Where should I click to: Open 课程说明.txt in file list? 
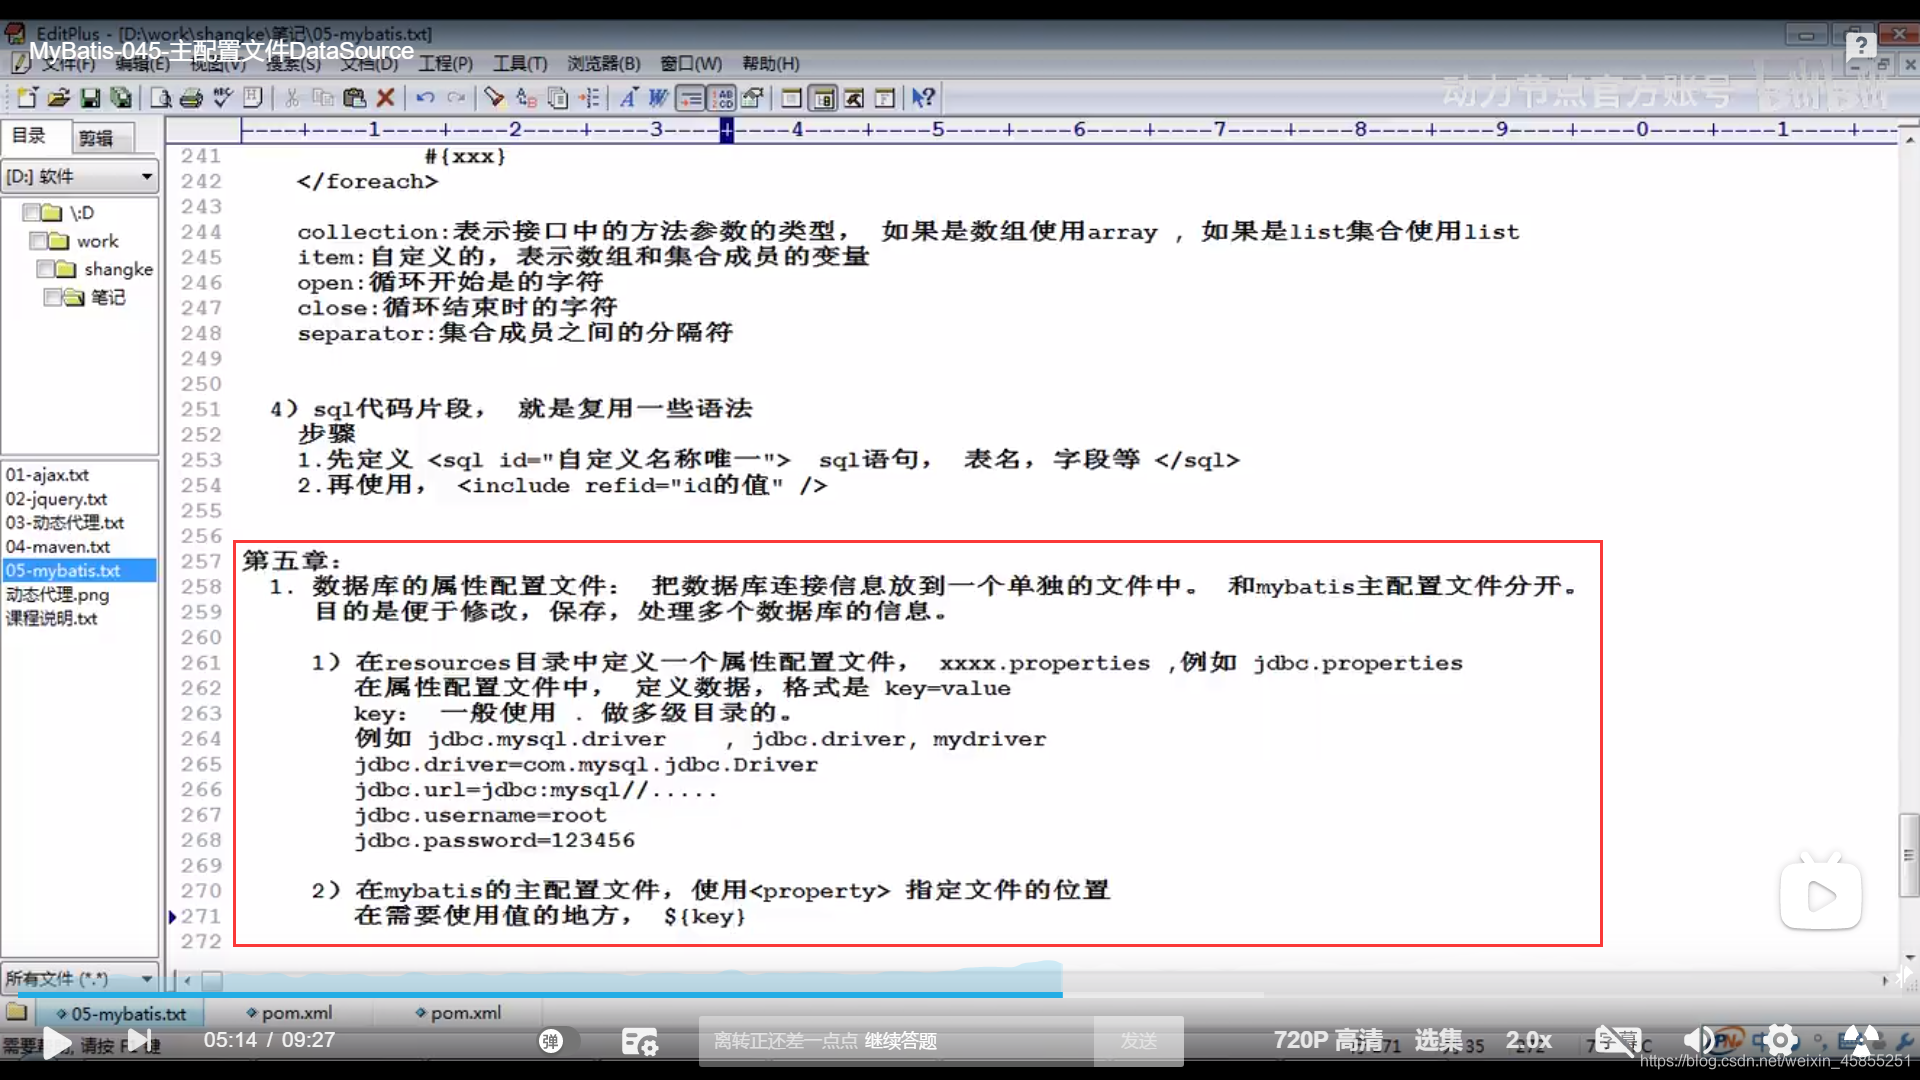(51, 619)
